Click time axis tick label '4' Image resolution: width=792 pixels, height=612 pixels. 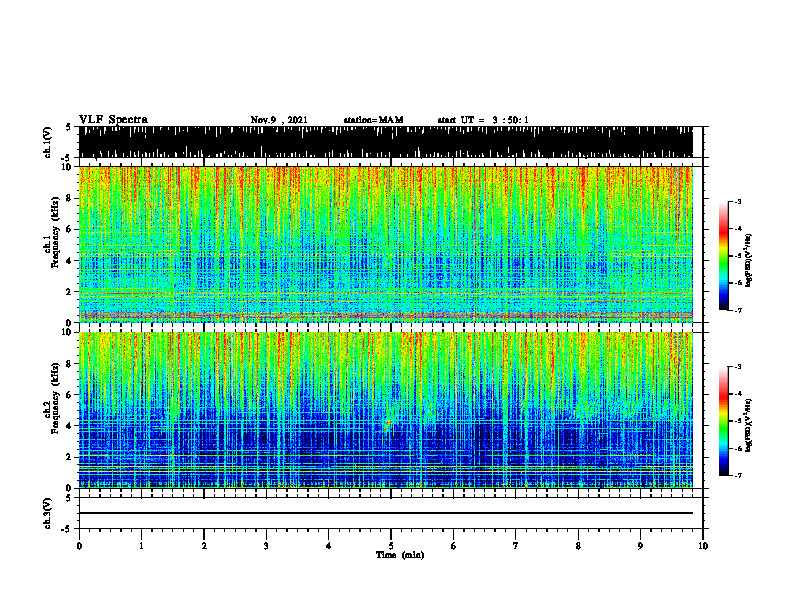pos(329,546)
